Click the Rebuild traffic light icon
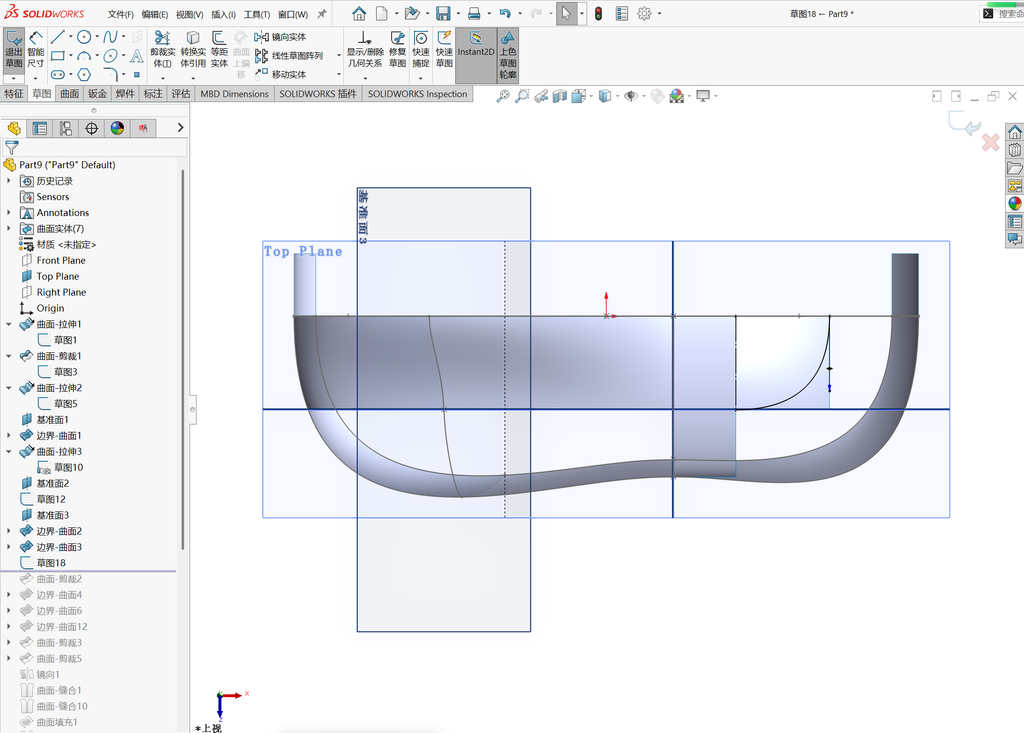 (598, 14)
